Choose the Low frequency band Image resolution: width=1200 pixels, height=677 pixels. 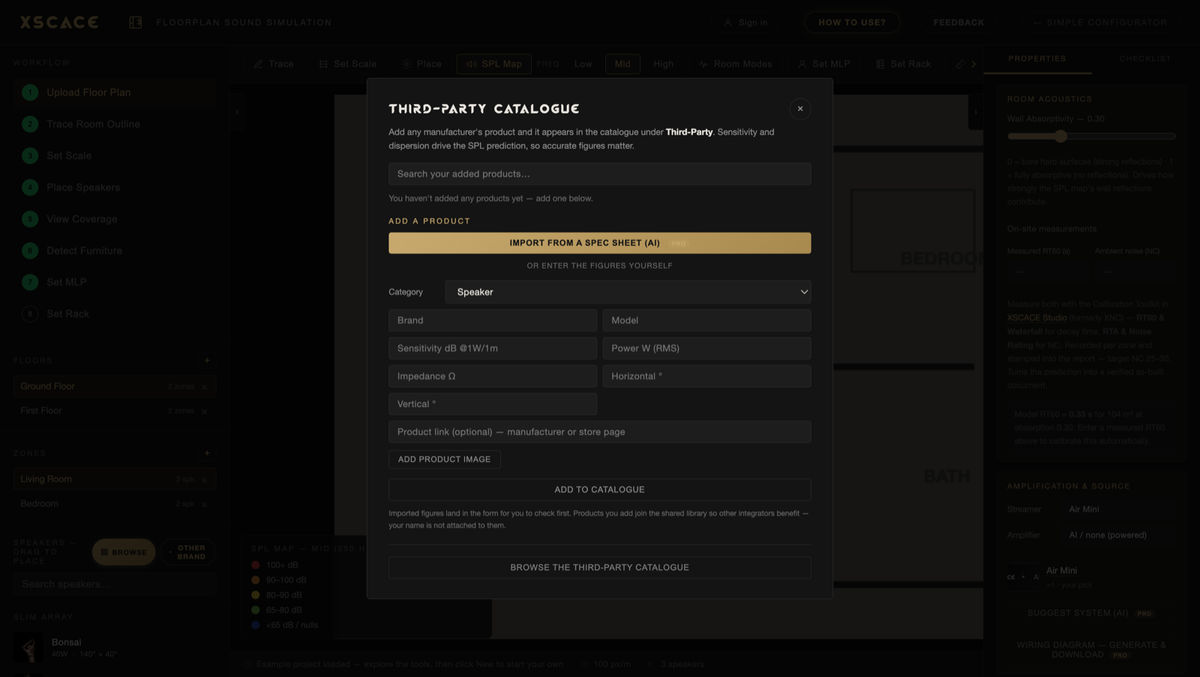pos(583,64)
